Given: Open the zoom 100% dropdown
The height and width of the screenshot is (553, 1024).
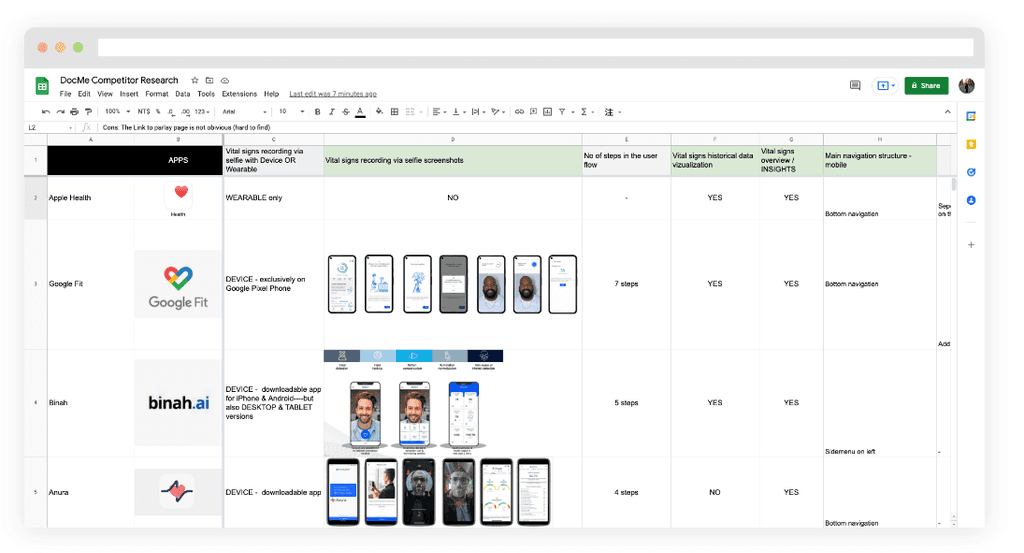Looking at the screenshot, I should pos(118,112).
